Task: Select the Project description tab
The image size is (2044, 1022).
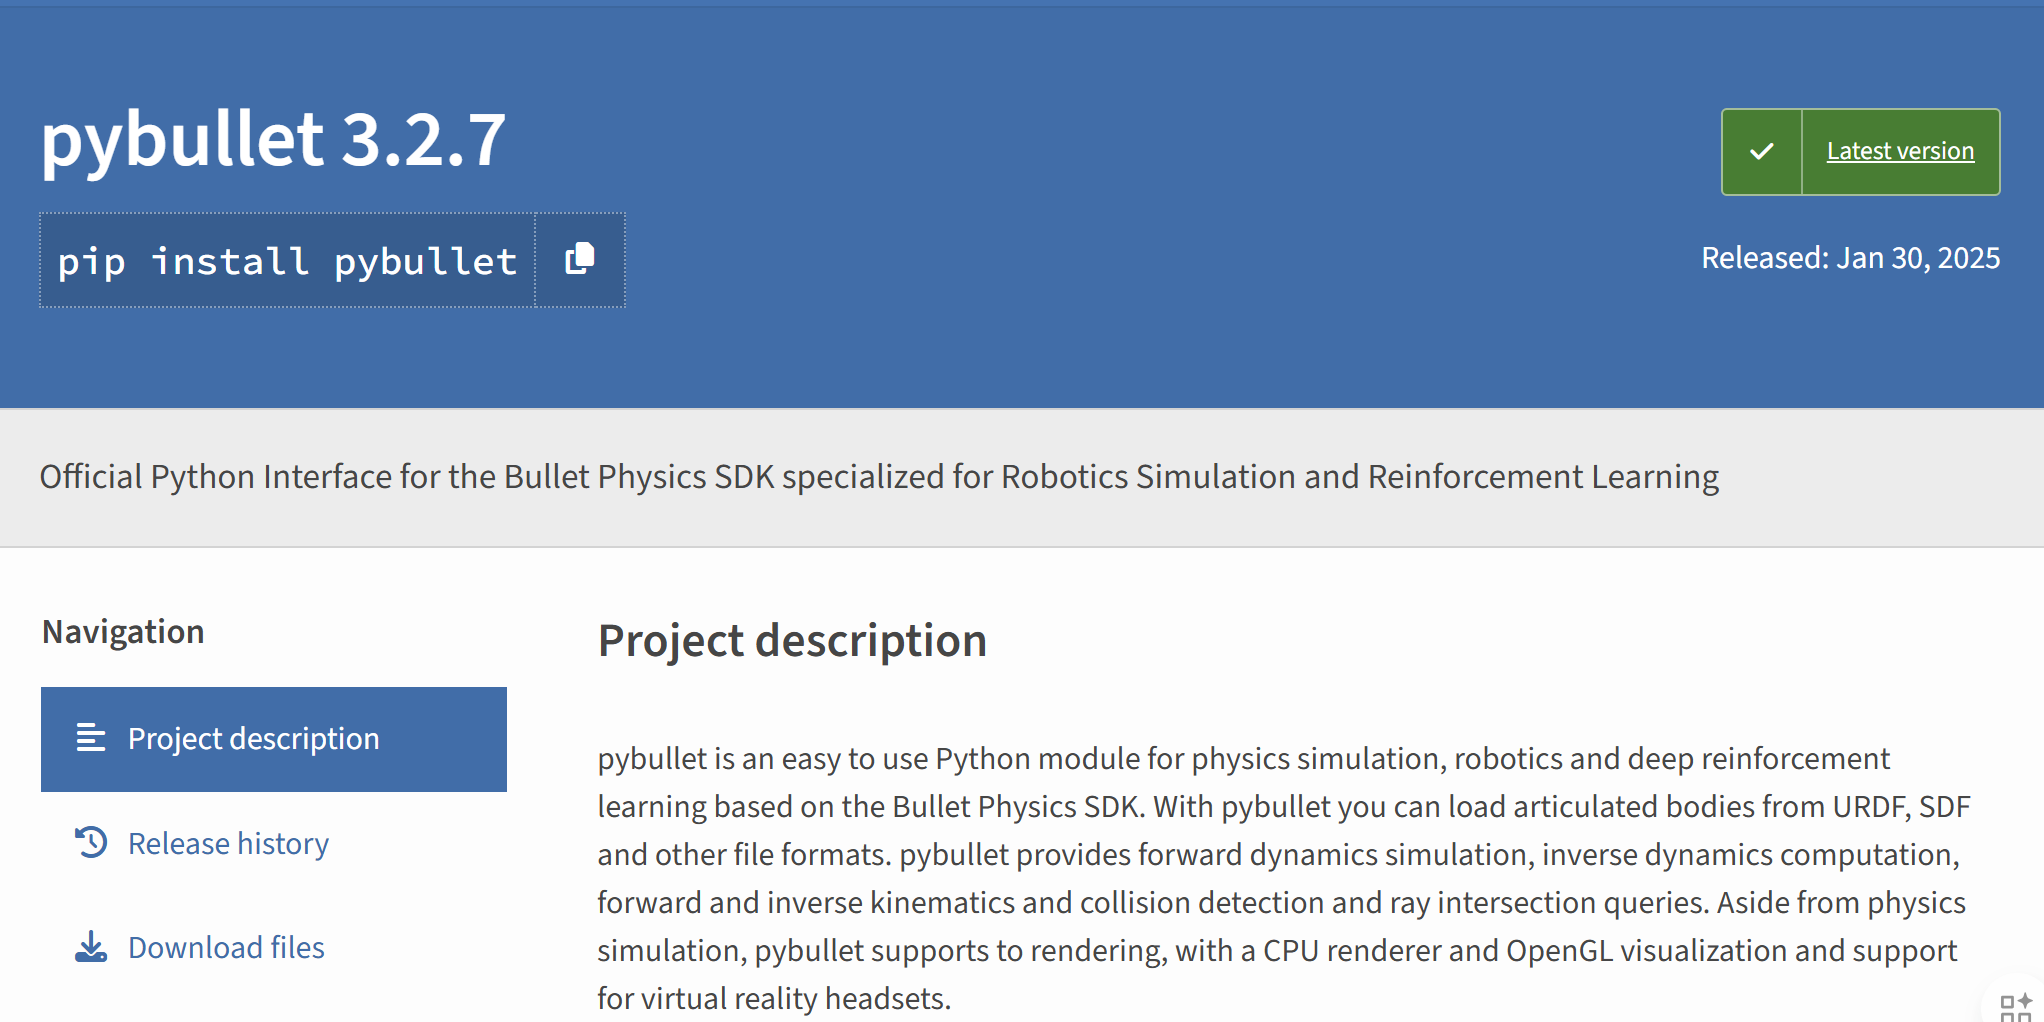Action: point(274,739)
